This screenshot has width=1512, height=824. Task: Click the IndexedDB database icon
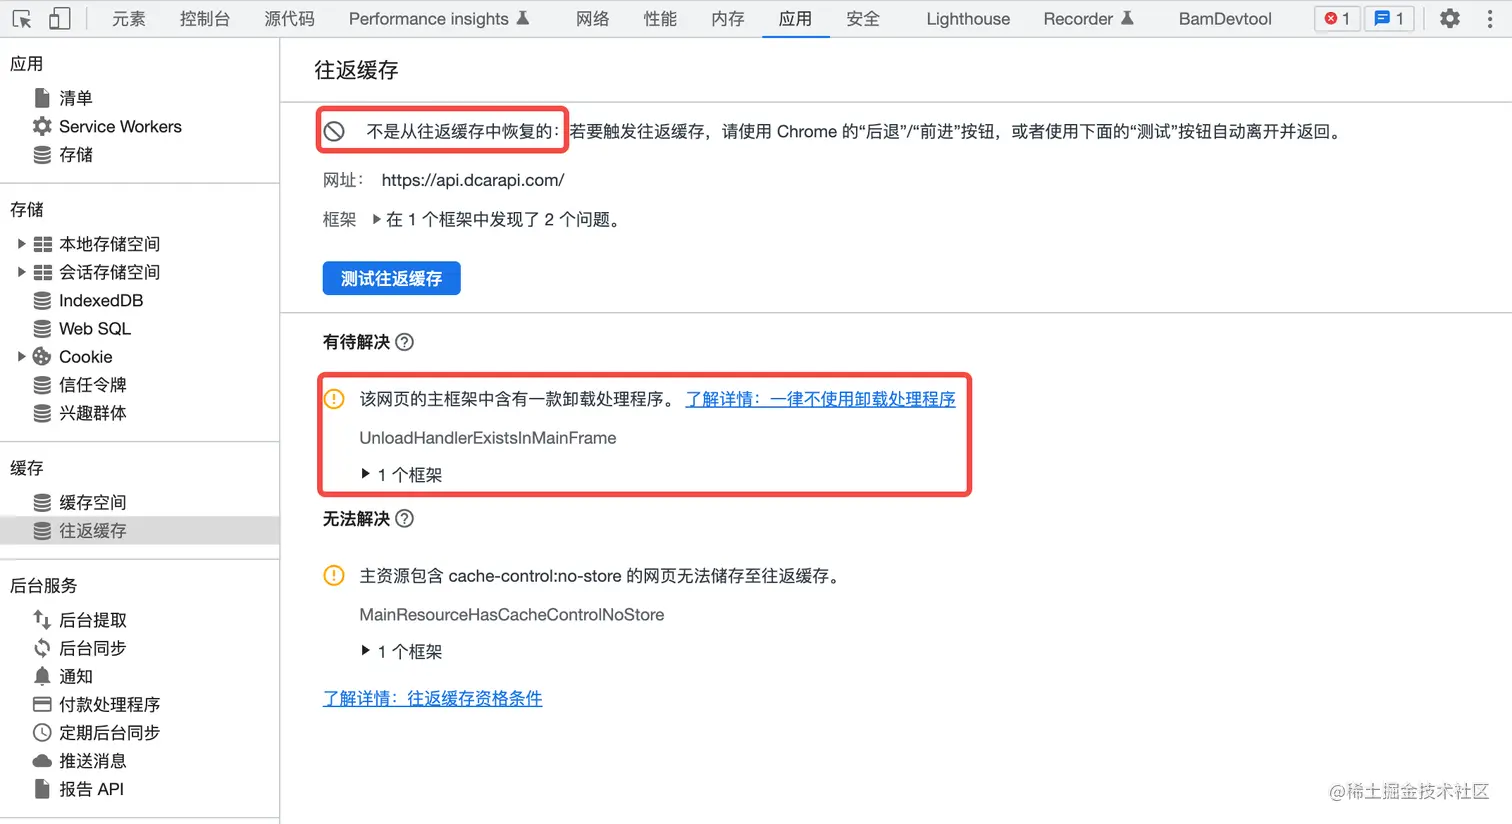[42, 300]
